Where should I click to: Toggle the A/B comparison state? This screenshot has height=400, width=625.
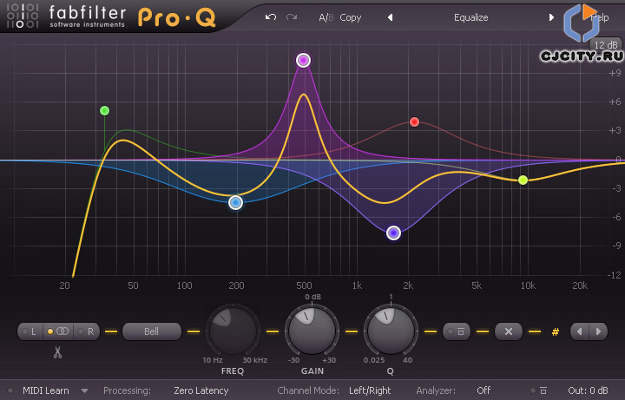tap(325, 18)
